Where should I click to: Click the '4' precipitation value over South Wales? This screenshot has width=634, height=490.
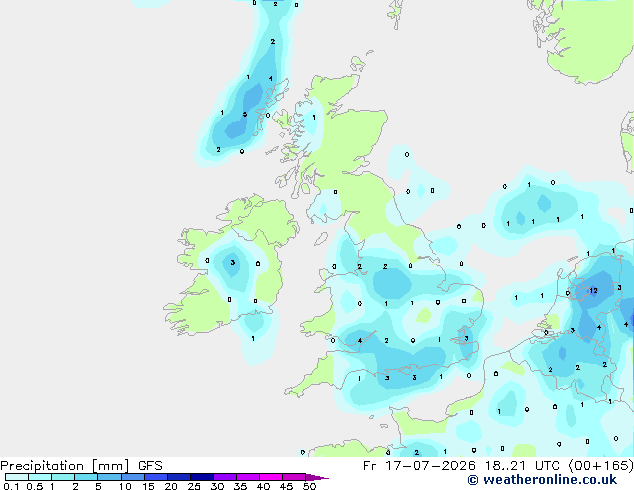click(360, 340)
